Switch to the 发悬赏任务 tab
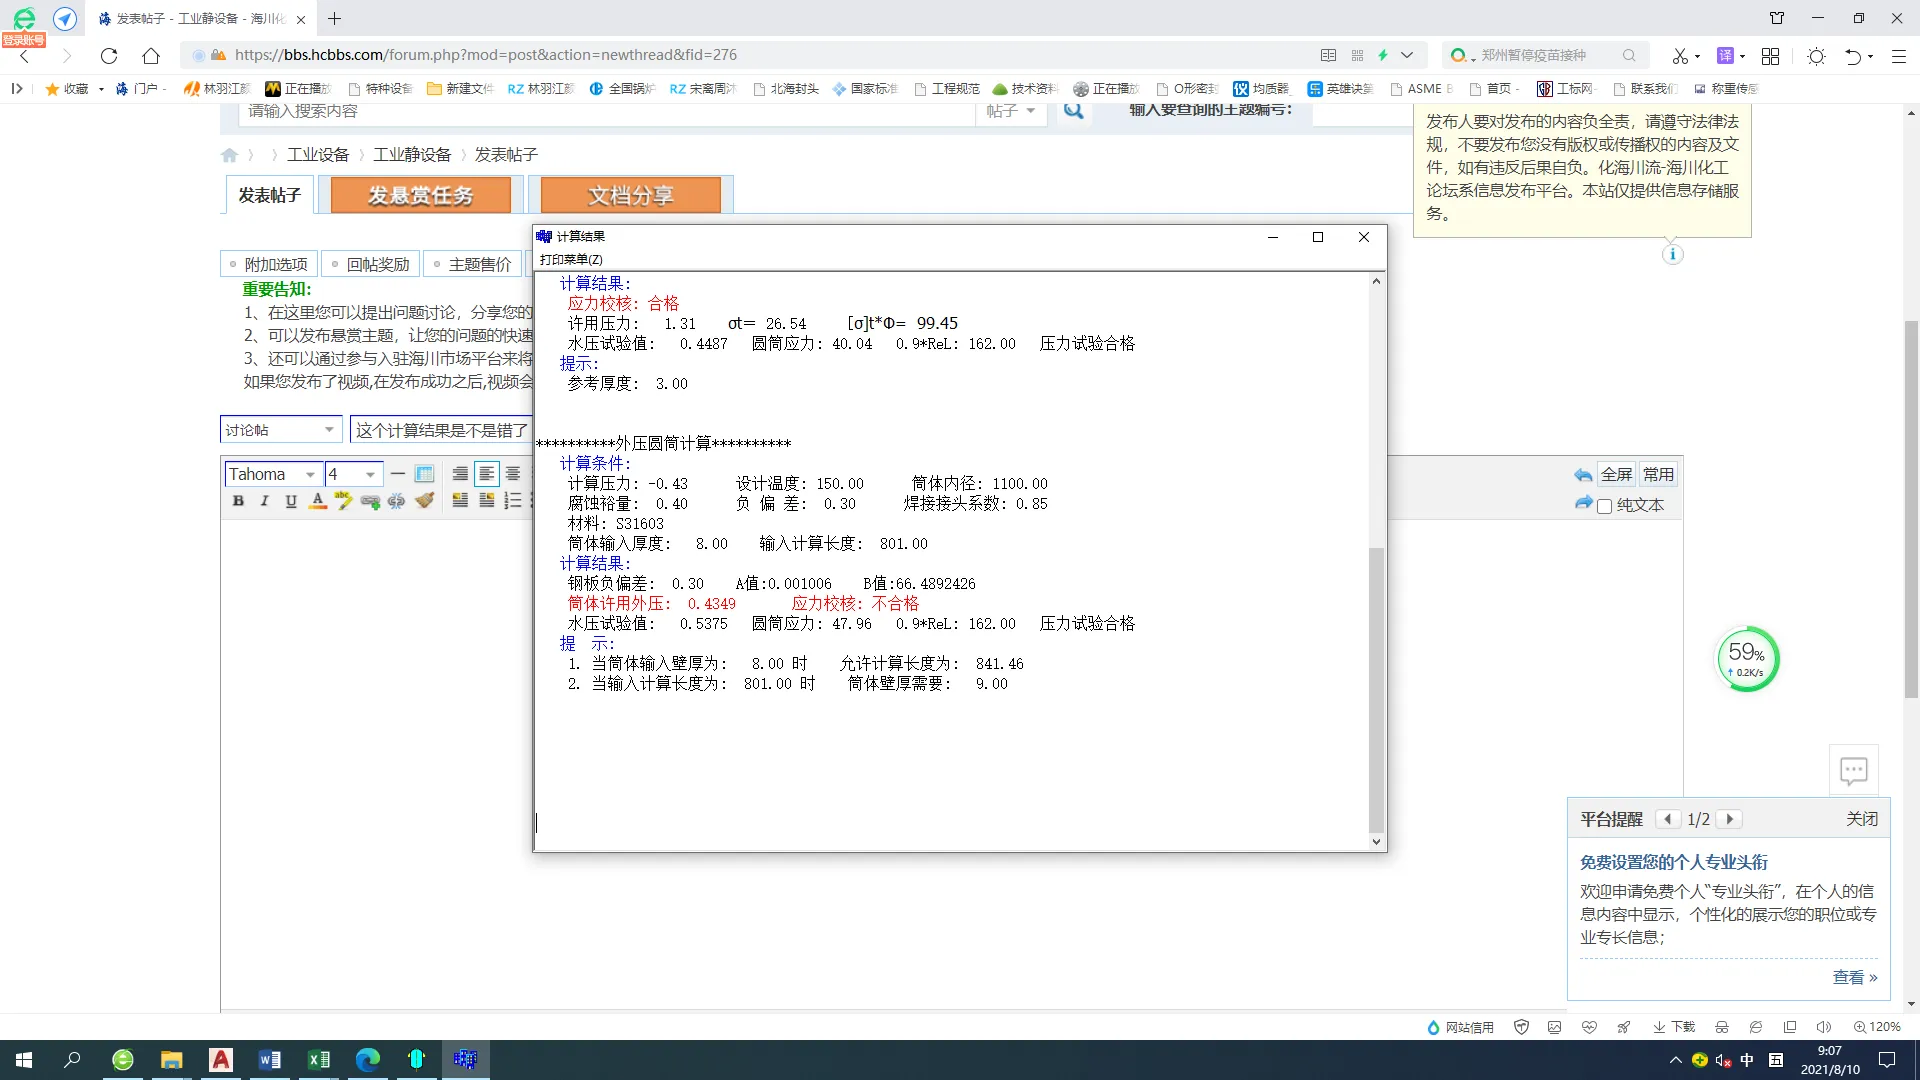Viewport: 1920px width, 1080px height. point(420,195)
